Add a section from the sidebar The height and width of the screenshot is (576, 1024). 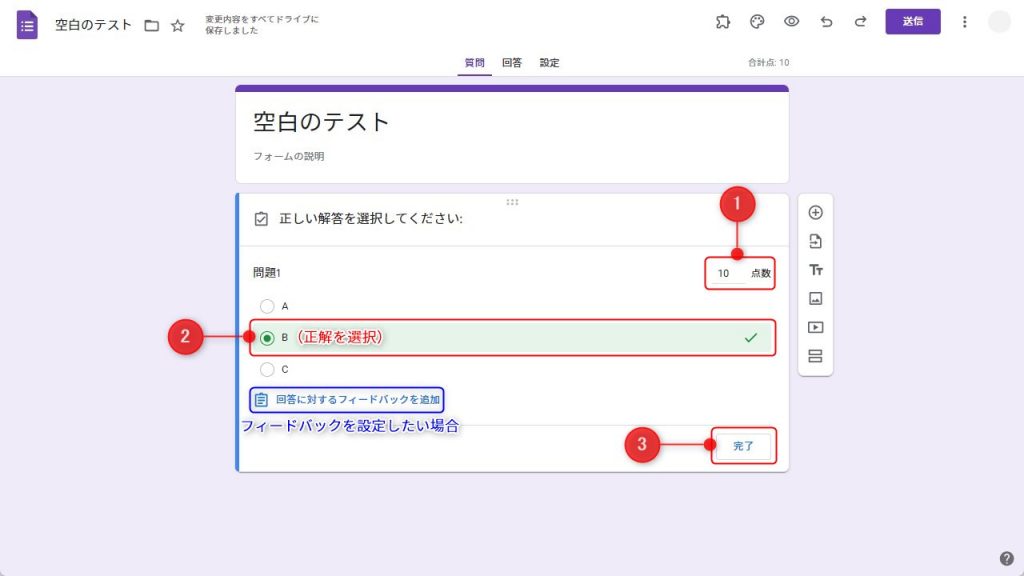816,356
